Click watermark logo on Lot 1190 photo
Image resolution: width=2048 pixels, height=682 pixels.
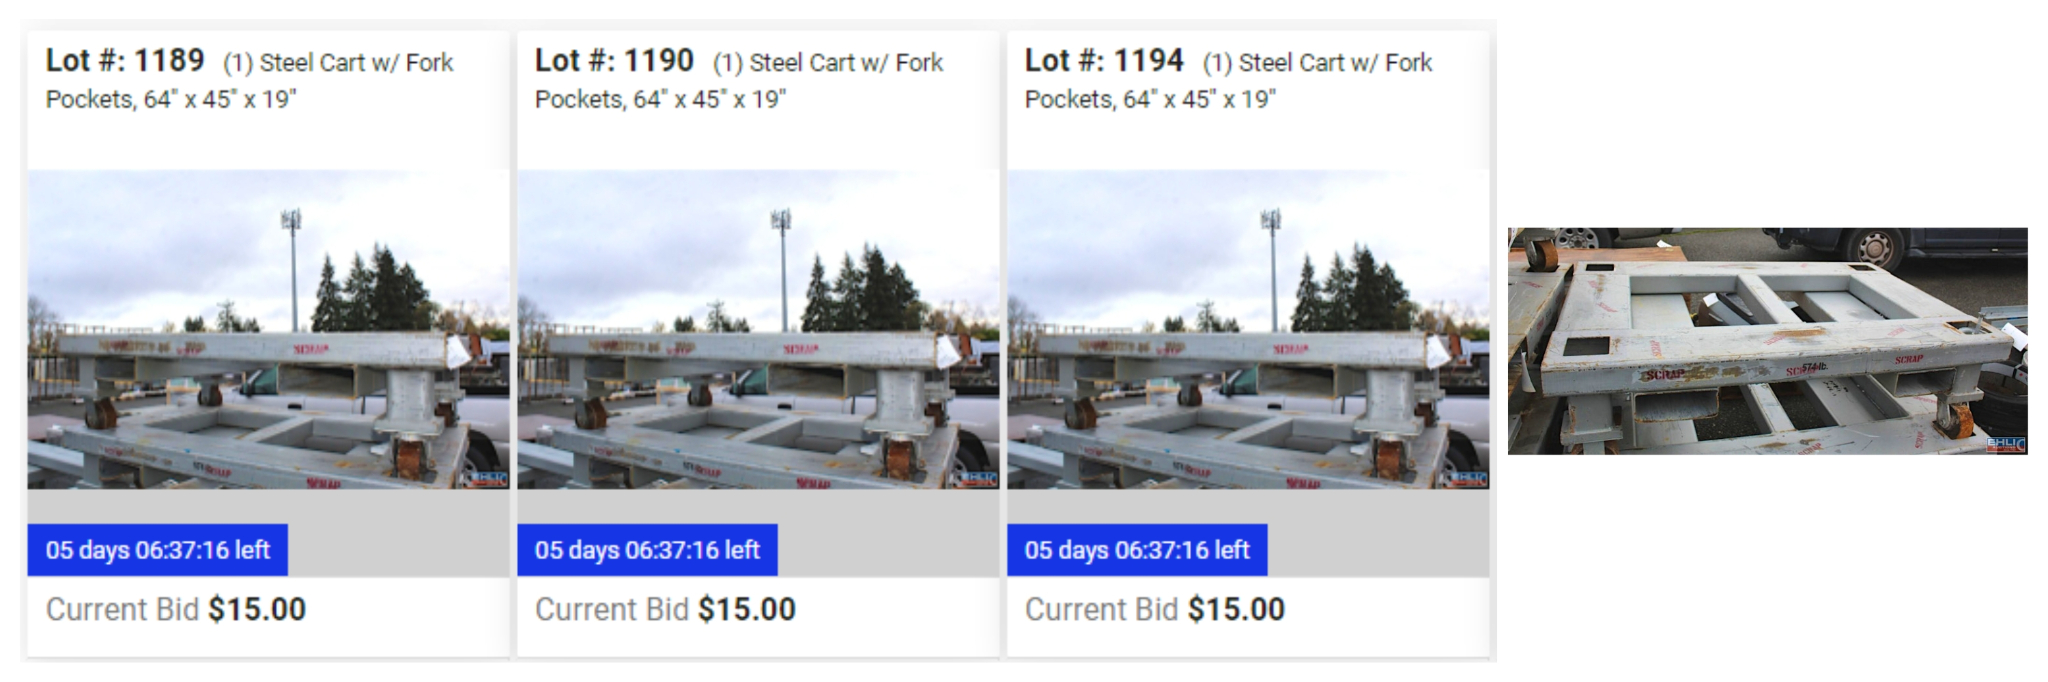point(977,479)
